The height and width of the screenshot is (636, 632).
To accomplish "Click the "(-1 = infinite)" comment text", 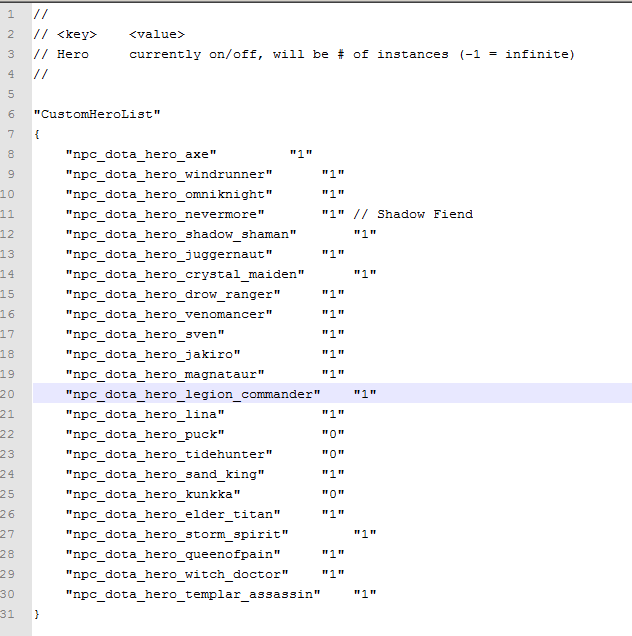I will point(517,54).
